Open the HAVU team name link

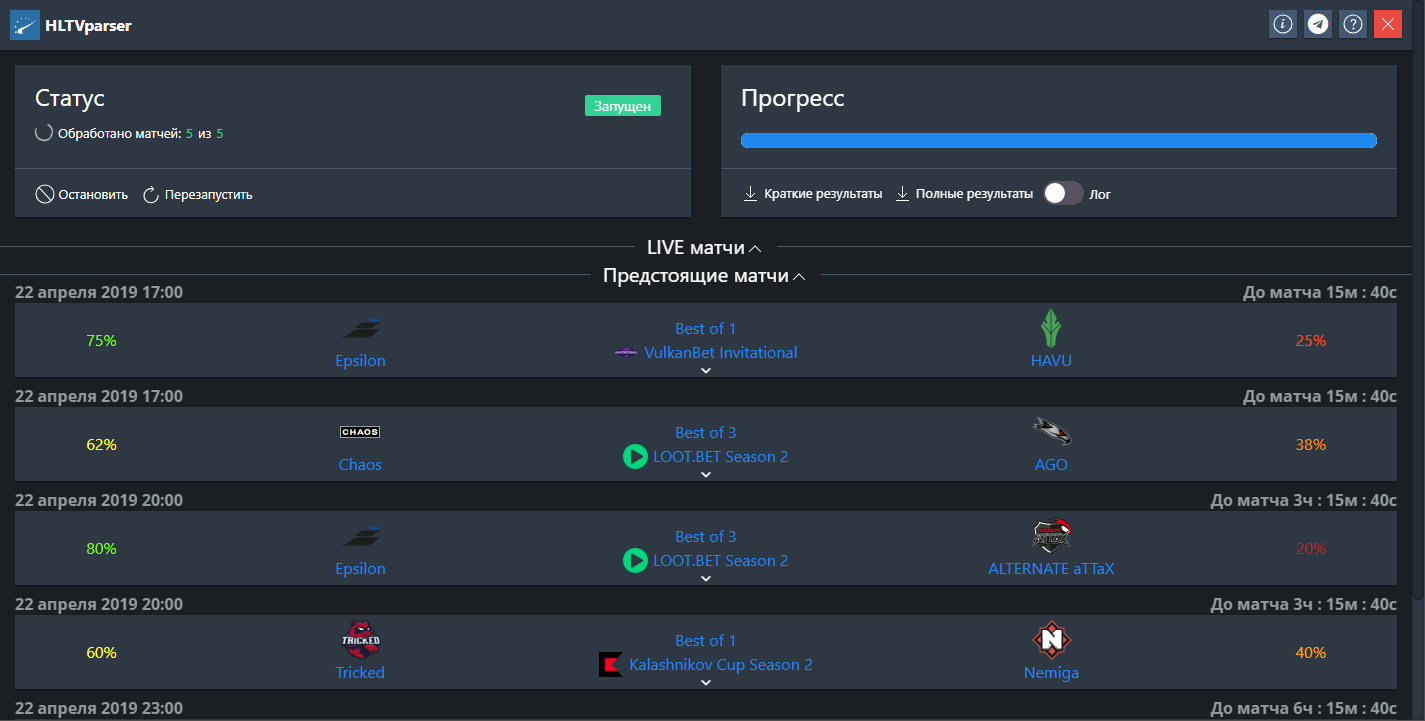(1051, 361)
